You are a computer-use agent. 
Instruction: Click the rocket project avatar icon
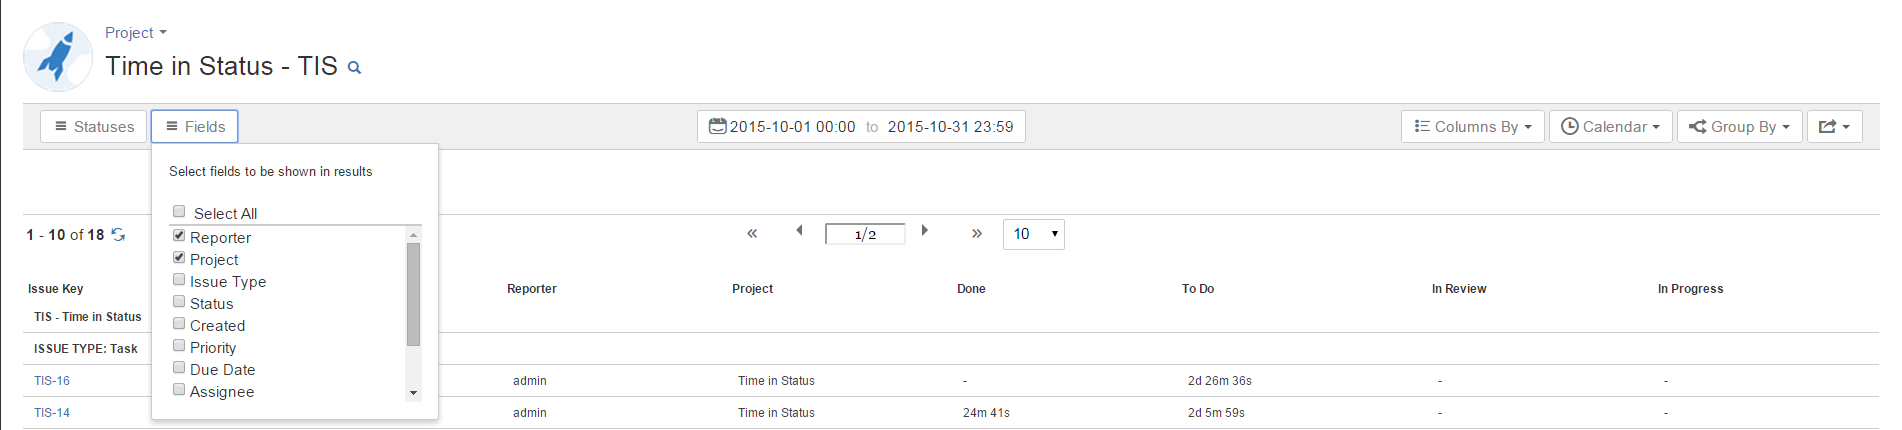click(x=58, y=57)
